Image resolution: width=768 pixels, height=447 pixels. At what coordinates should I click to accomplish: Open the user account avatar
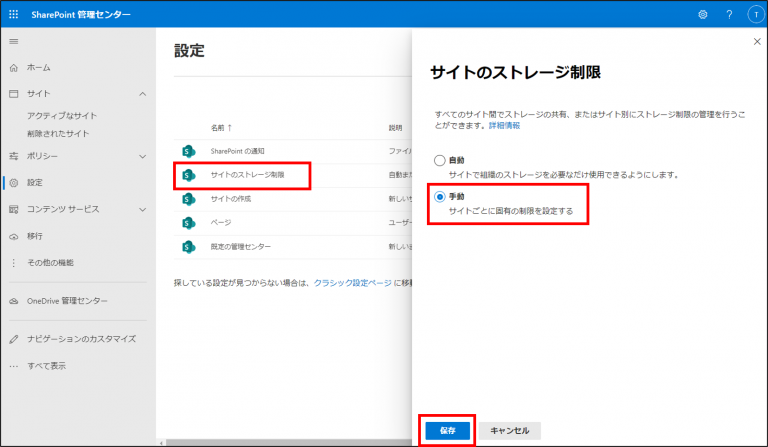click(x=753, y=14)
